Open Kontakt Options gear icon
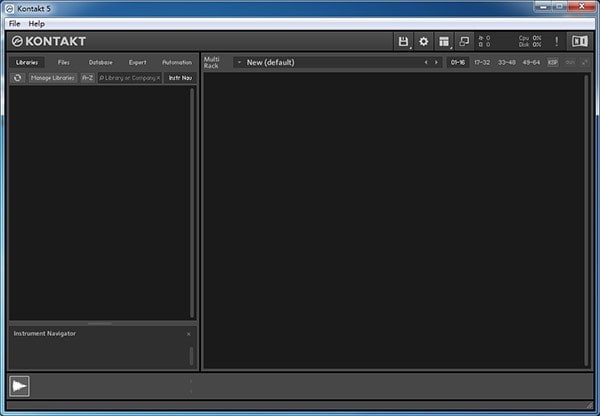The height and width of the screenshot is (416, 600). [424, 41]
